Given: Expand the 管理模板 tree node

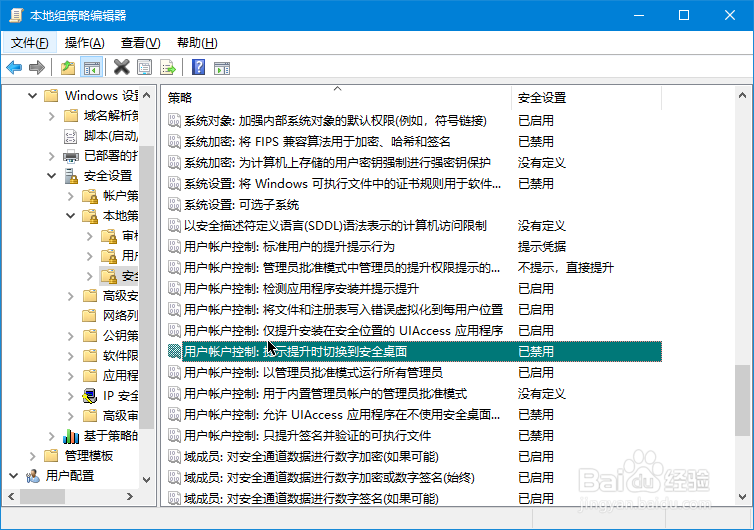Looking at the screenshot, I should (x=32, y=455).
